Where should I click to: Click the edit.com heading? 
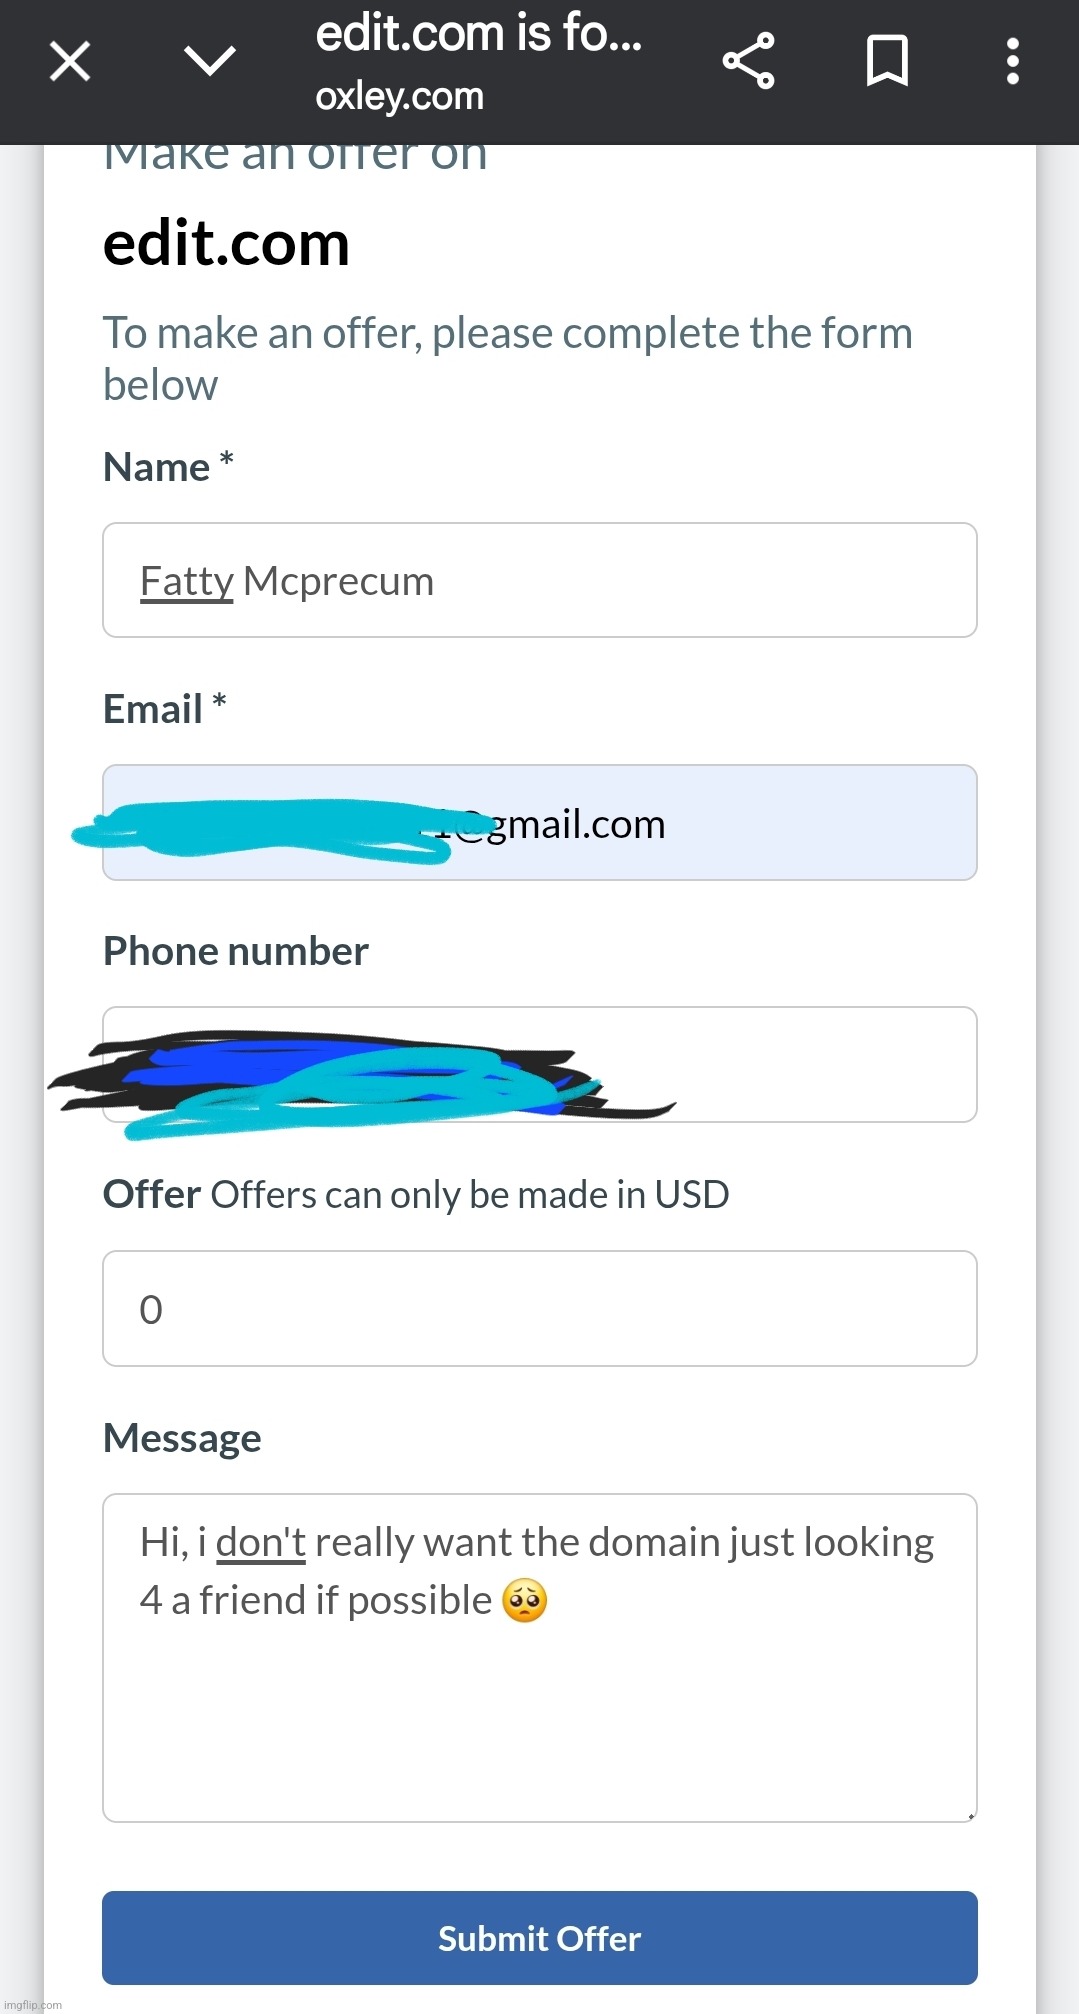[x=227, y=243]
